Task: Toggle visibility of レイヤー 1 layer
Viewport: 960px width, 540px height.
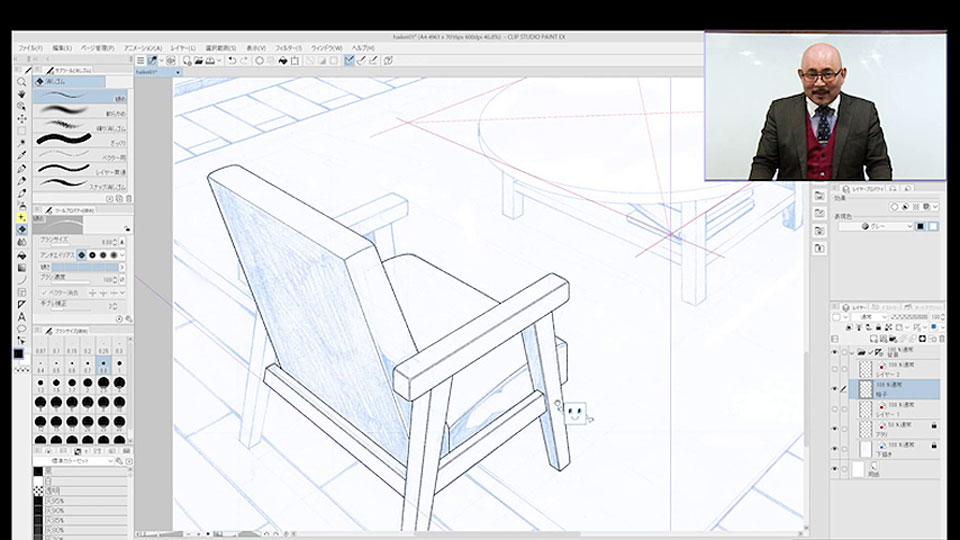Action: (x=834, y=409)
